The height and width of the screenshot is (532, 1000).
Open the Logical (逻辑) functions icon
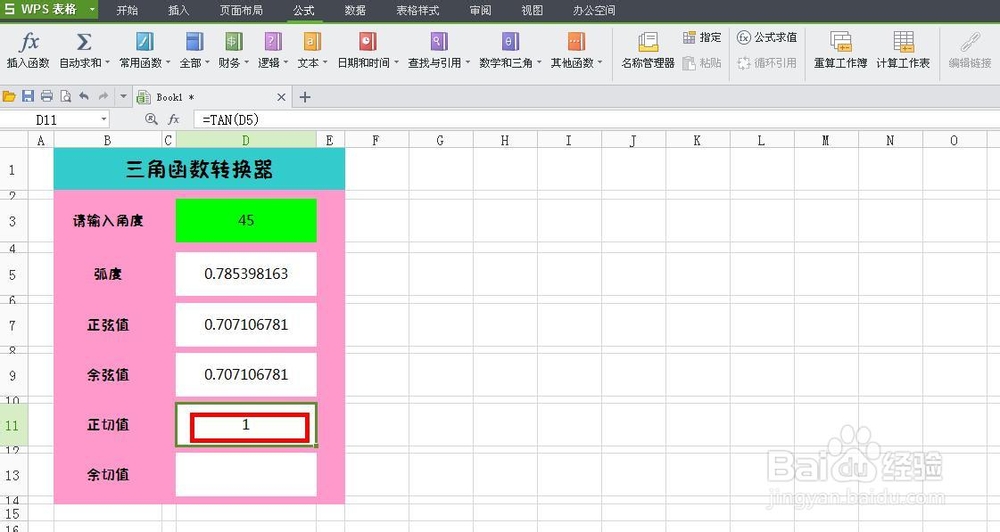(x=273, y=42)
